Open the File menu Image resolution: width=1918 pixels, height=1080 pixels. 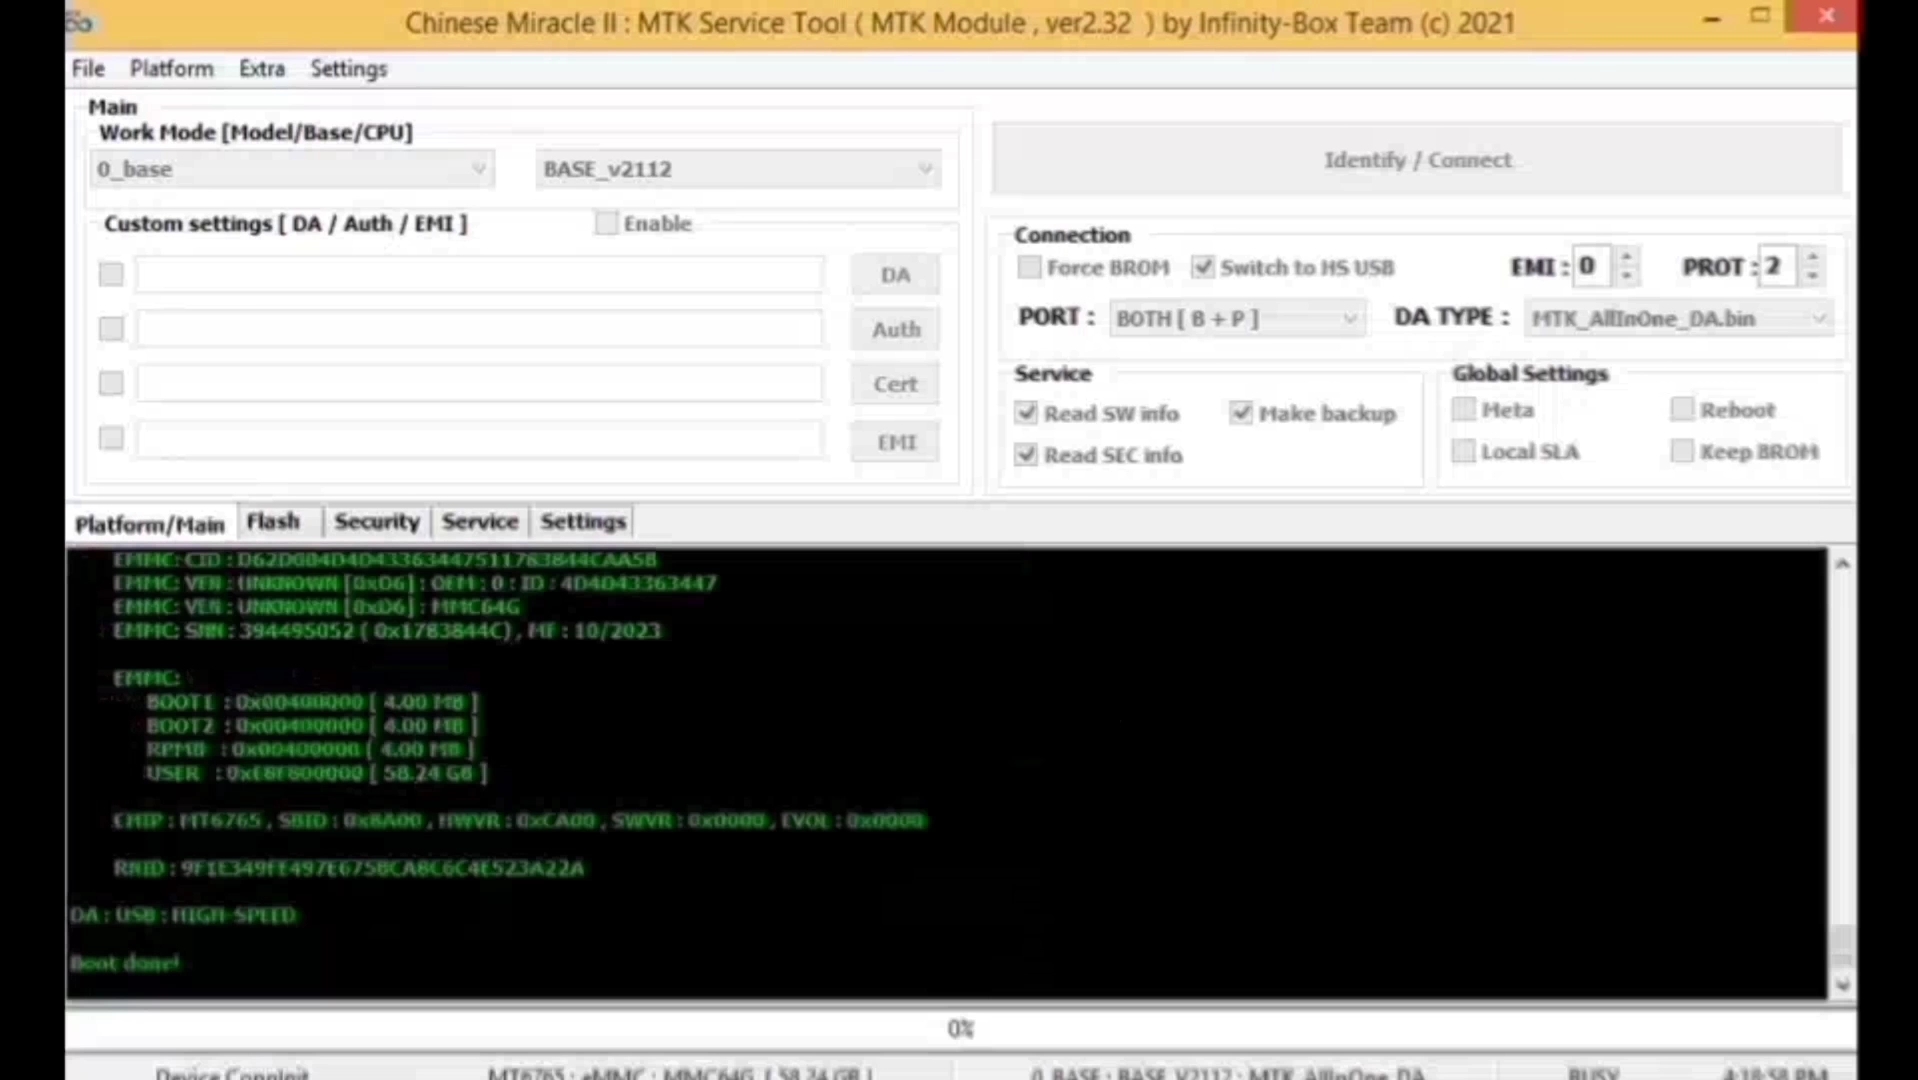[x=88, y=69]
